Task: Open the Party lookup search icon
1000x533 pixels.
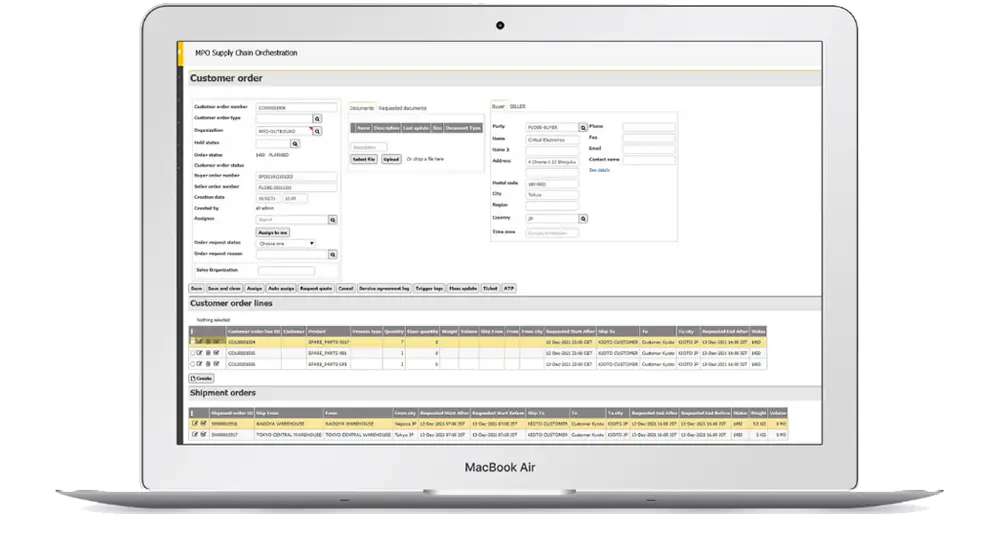Action: (583, 127)
